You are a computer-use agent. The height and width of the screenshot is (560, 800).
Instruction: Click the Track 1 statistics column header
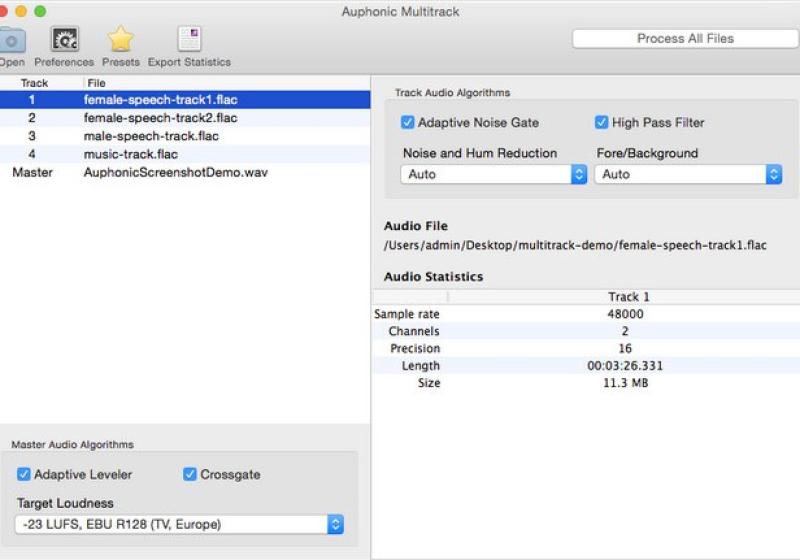[628, 297]
